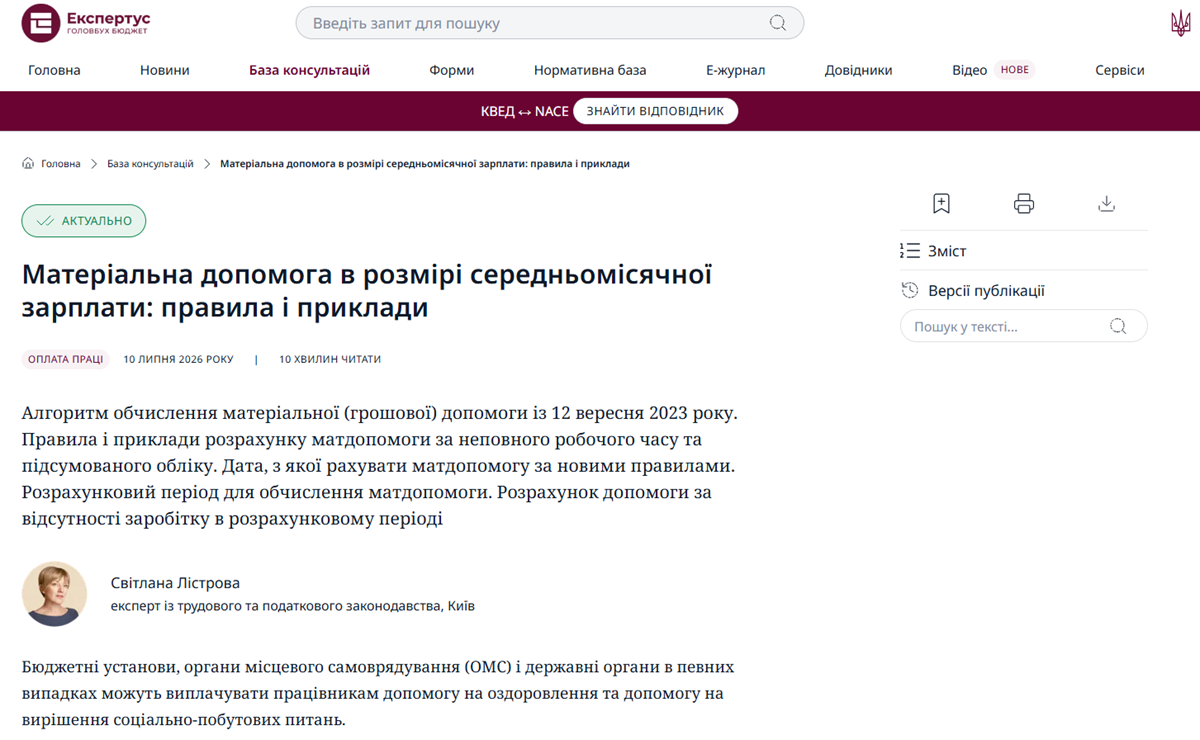
Task: Click the ЗНАЙТИ ВІДПОВІДНИК button
Action: [x=655, y=111]
